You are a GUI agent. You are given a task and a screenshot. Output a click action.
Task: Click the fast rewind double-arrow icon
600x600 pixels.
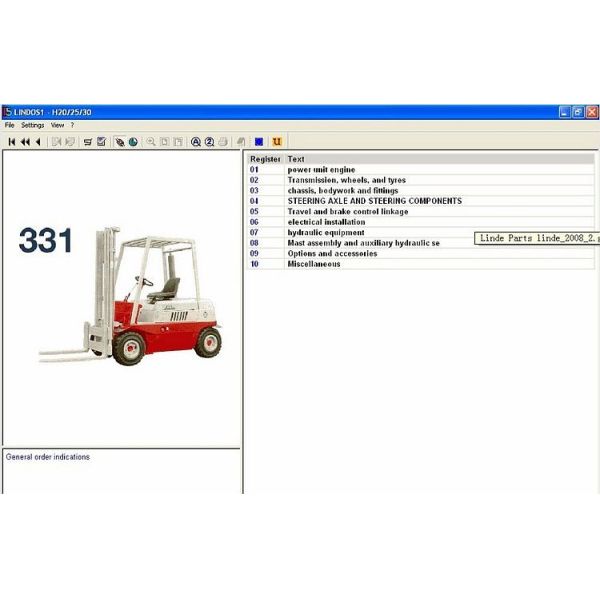point(24,142)
